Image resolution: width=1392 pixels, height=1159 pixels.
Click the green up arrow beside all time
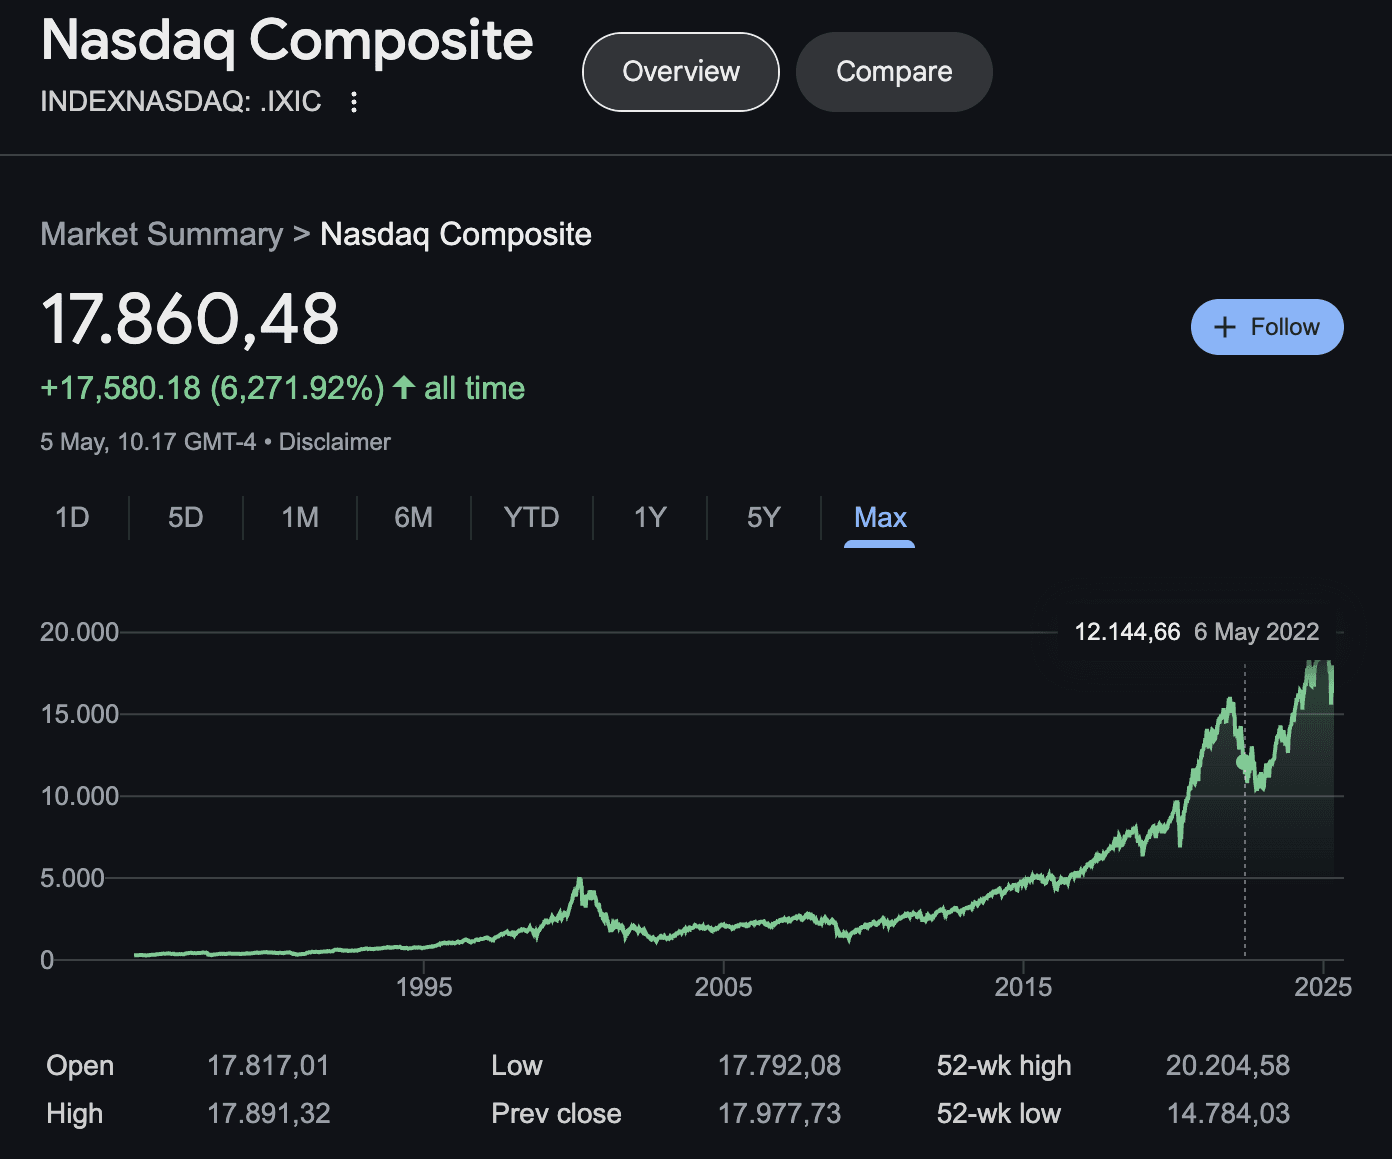pos(404,388)
